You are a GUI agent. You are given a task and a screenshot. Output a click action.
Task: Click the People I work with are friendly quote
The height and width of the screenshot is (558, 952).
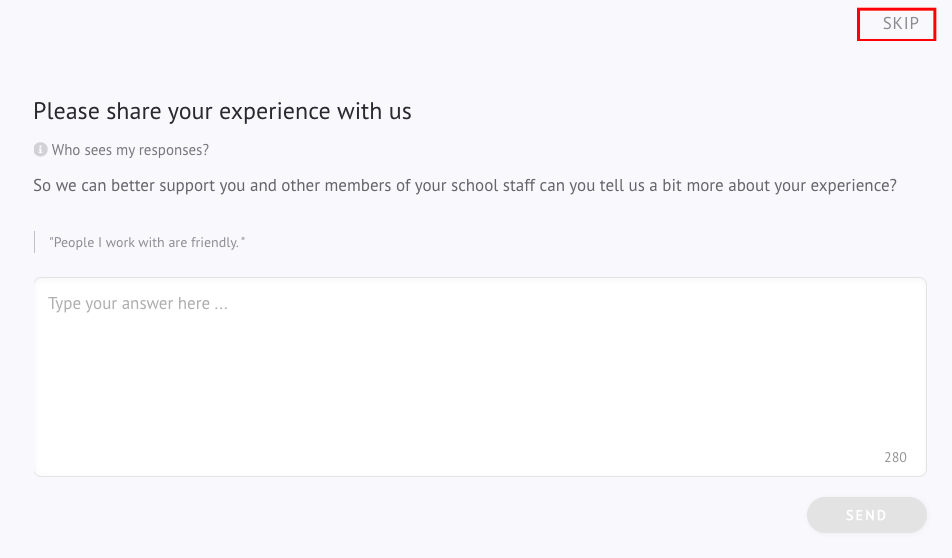[147, 242]
